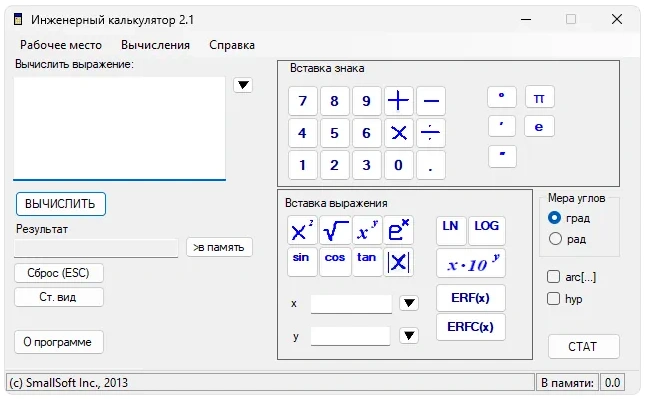Open the Справка menu
Screen dimensions: 646x399
point(232,45)
